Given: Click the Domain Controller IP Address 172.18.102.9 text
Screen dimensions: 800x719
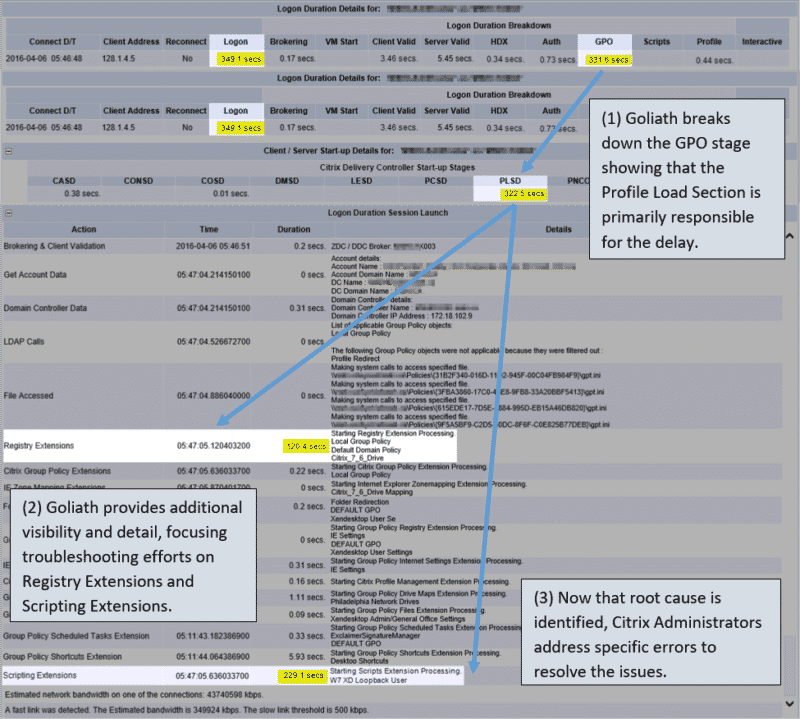Looking at the screenshot, I should coord(402,316).
